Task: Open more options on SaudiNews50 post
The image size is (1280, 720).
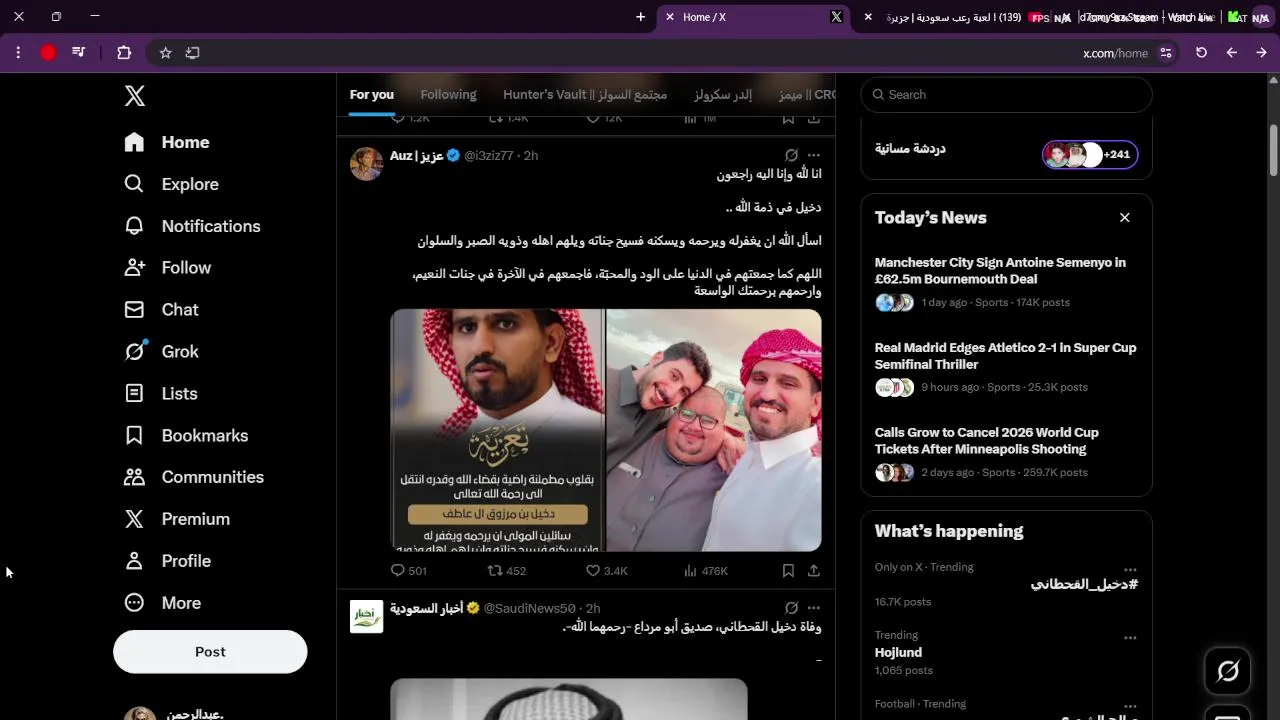Action: coord(814,608)
